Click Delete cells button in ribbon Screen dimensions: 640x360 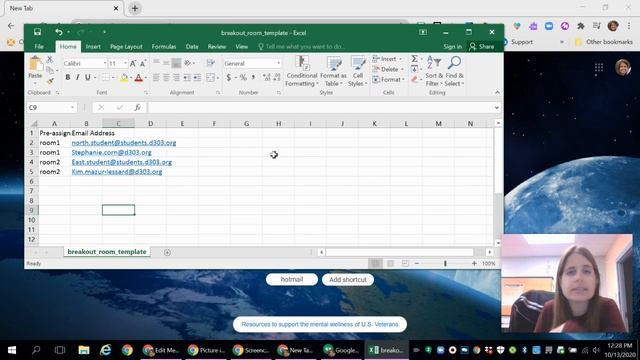[387, 69]
